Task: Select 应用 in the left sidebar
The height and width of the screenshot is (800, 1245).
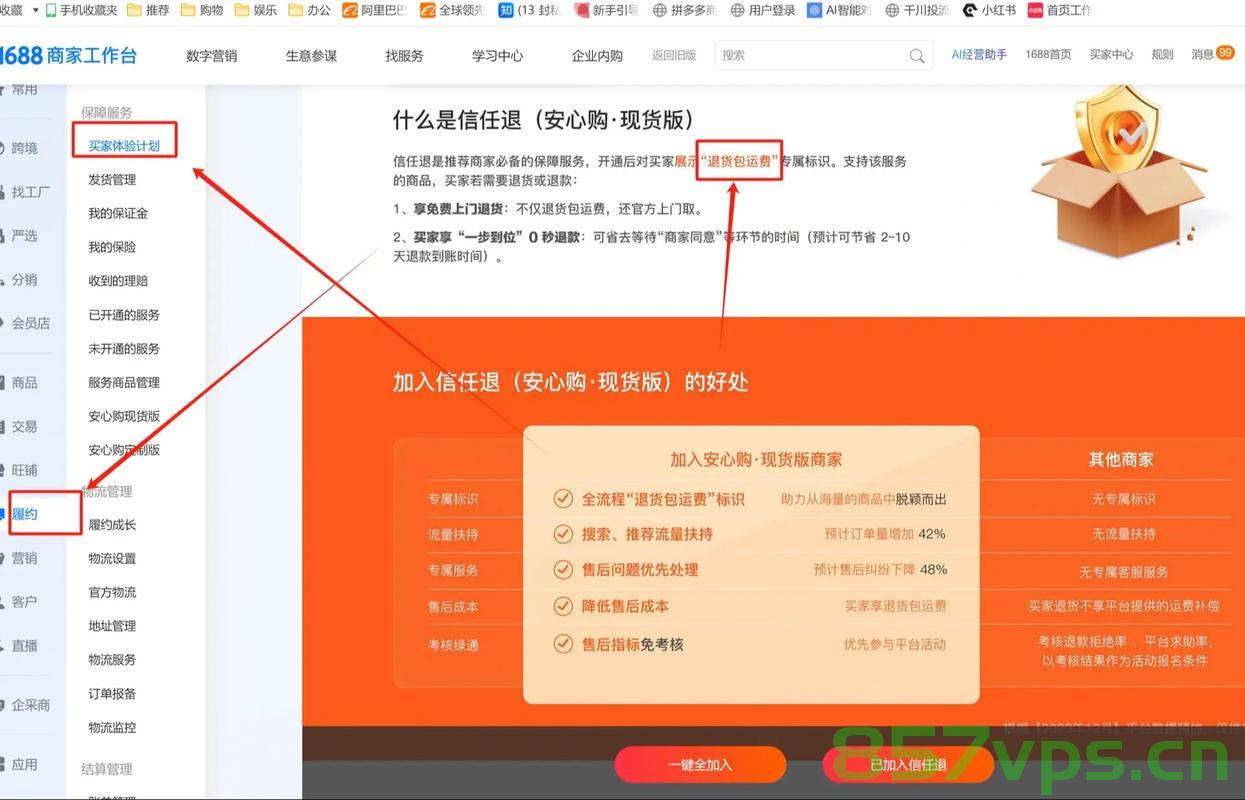Action: [x=24, y=765]
